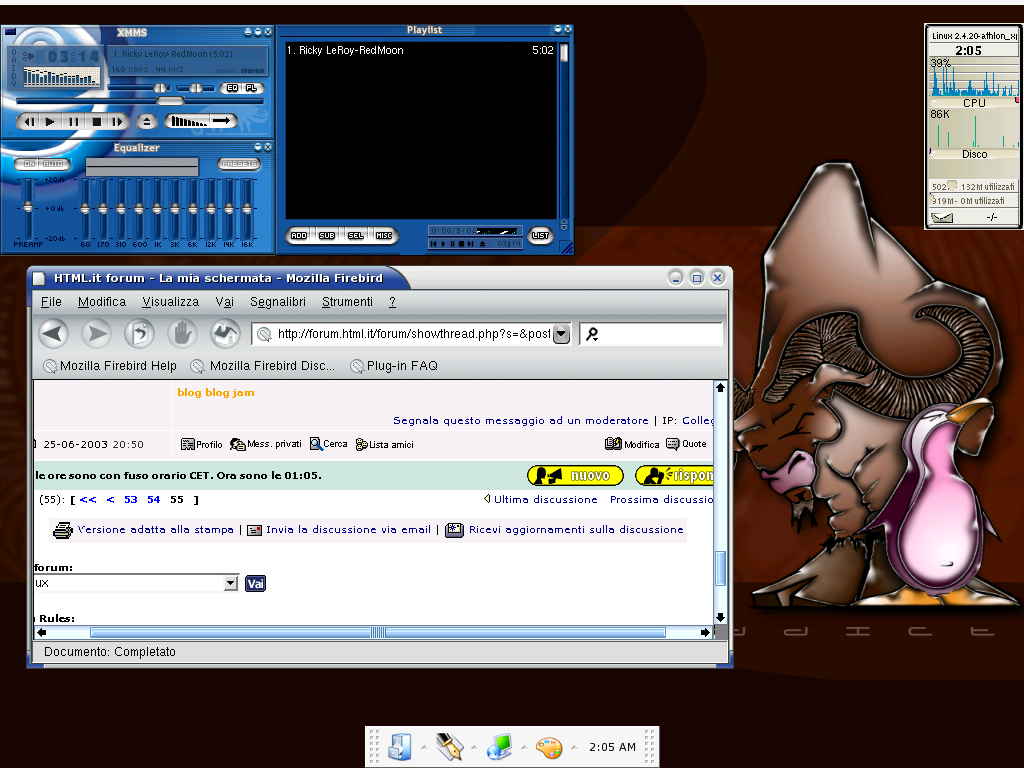Pause the song in XMMS
Image resolution: width=1024 pixels, height=768 pixels.
coord(73,121)
